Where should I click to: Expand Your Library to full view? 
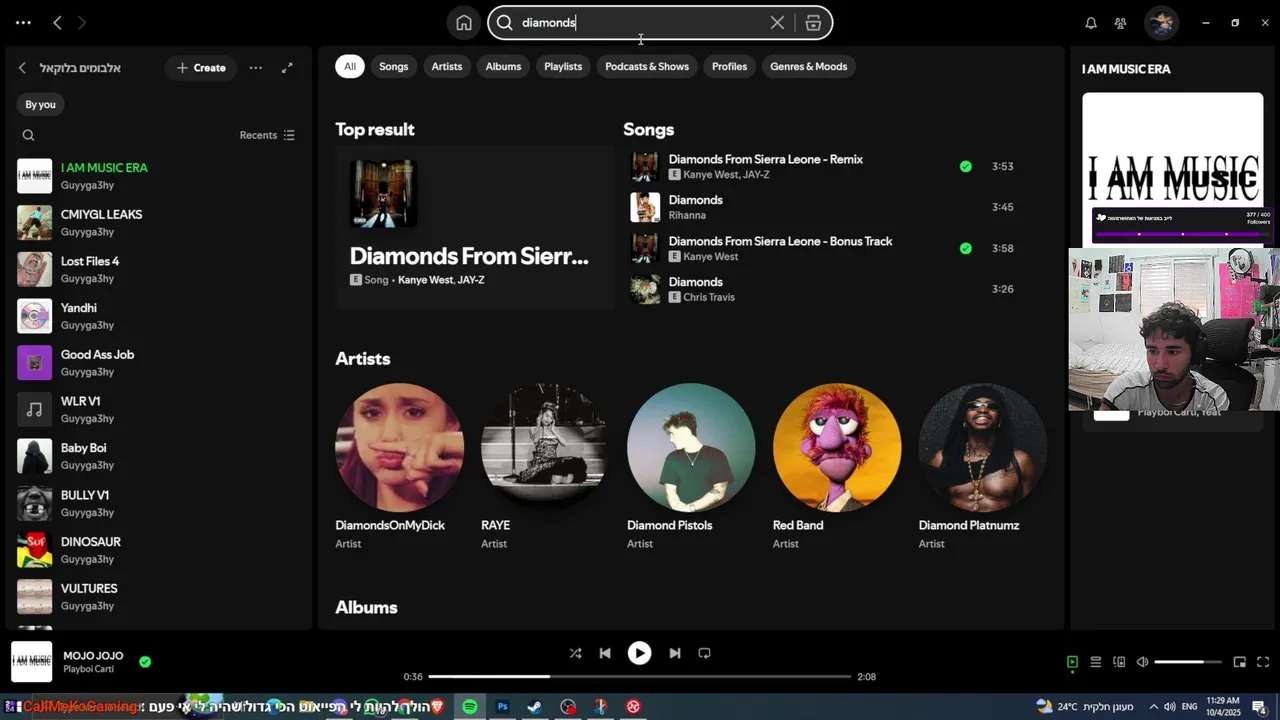click(287, 68)
